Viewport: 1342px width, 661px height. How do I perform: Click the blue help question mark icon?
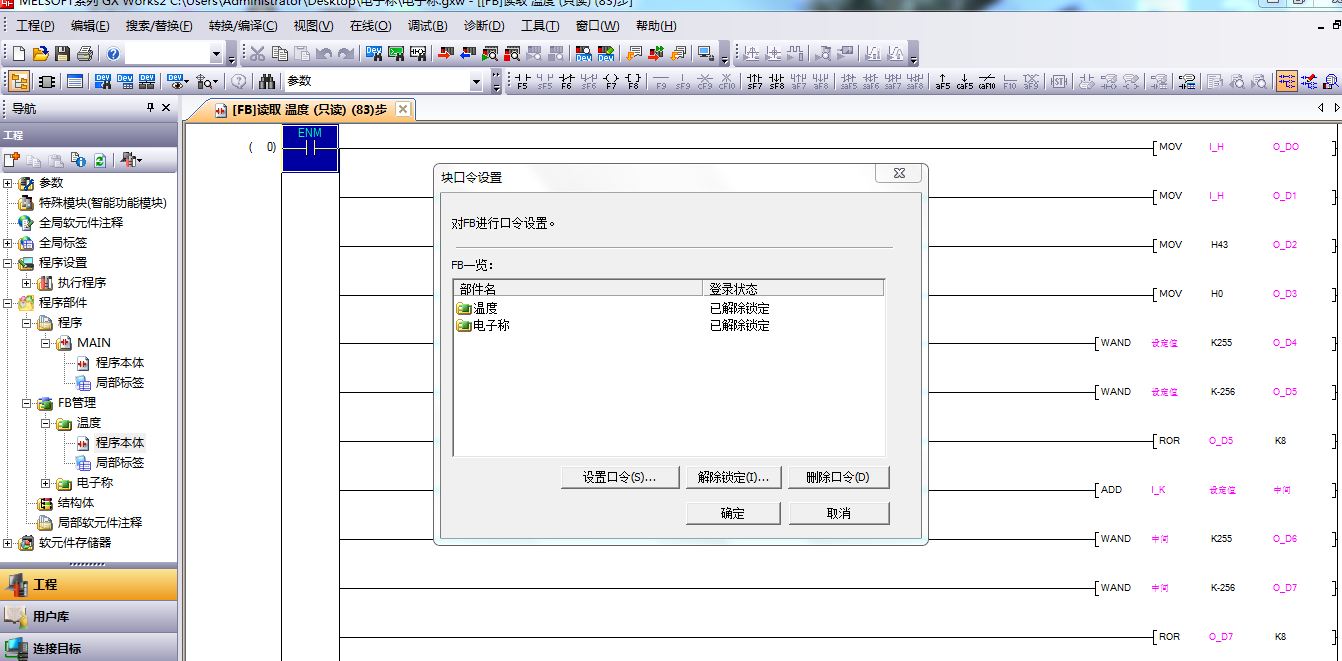[x=114, y=53]
